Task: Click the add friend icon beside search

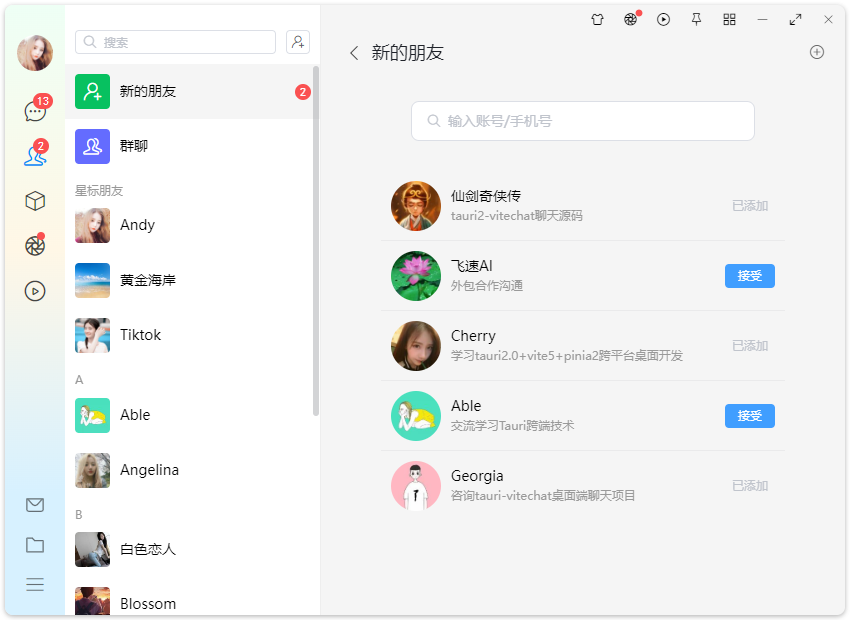Action: [298, 42]
